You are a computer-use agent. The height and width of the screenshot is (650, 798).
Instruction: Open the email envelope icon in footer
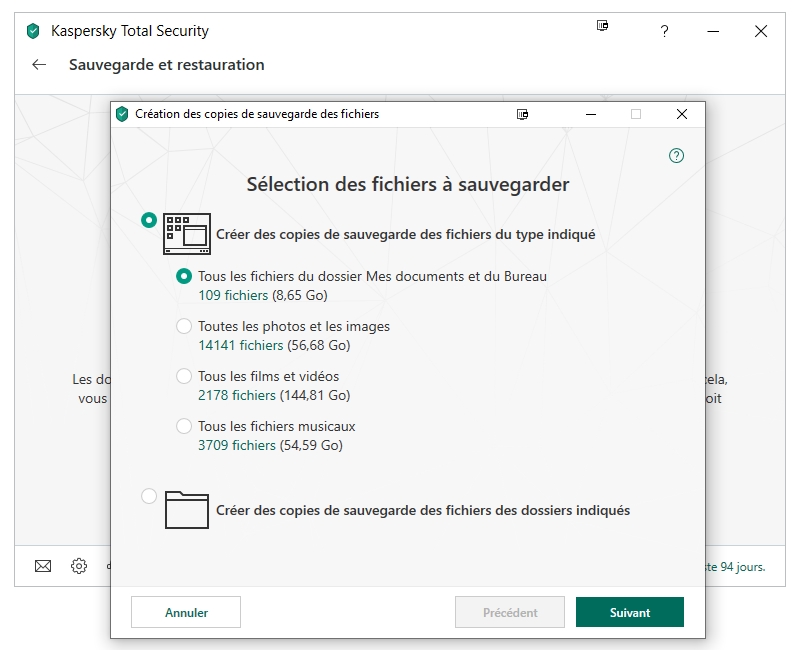point(43,566)
